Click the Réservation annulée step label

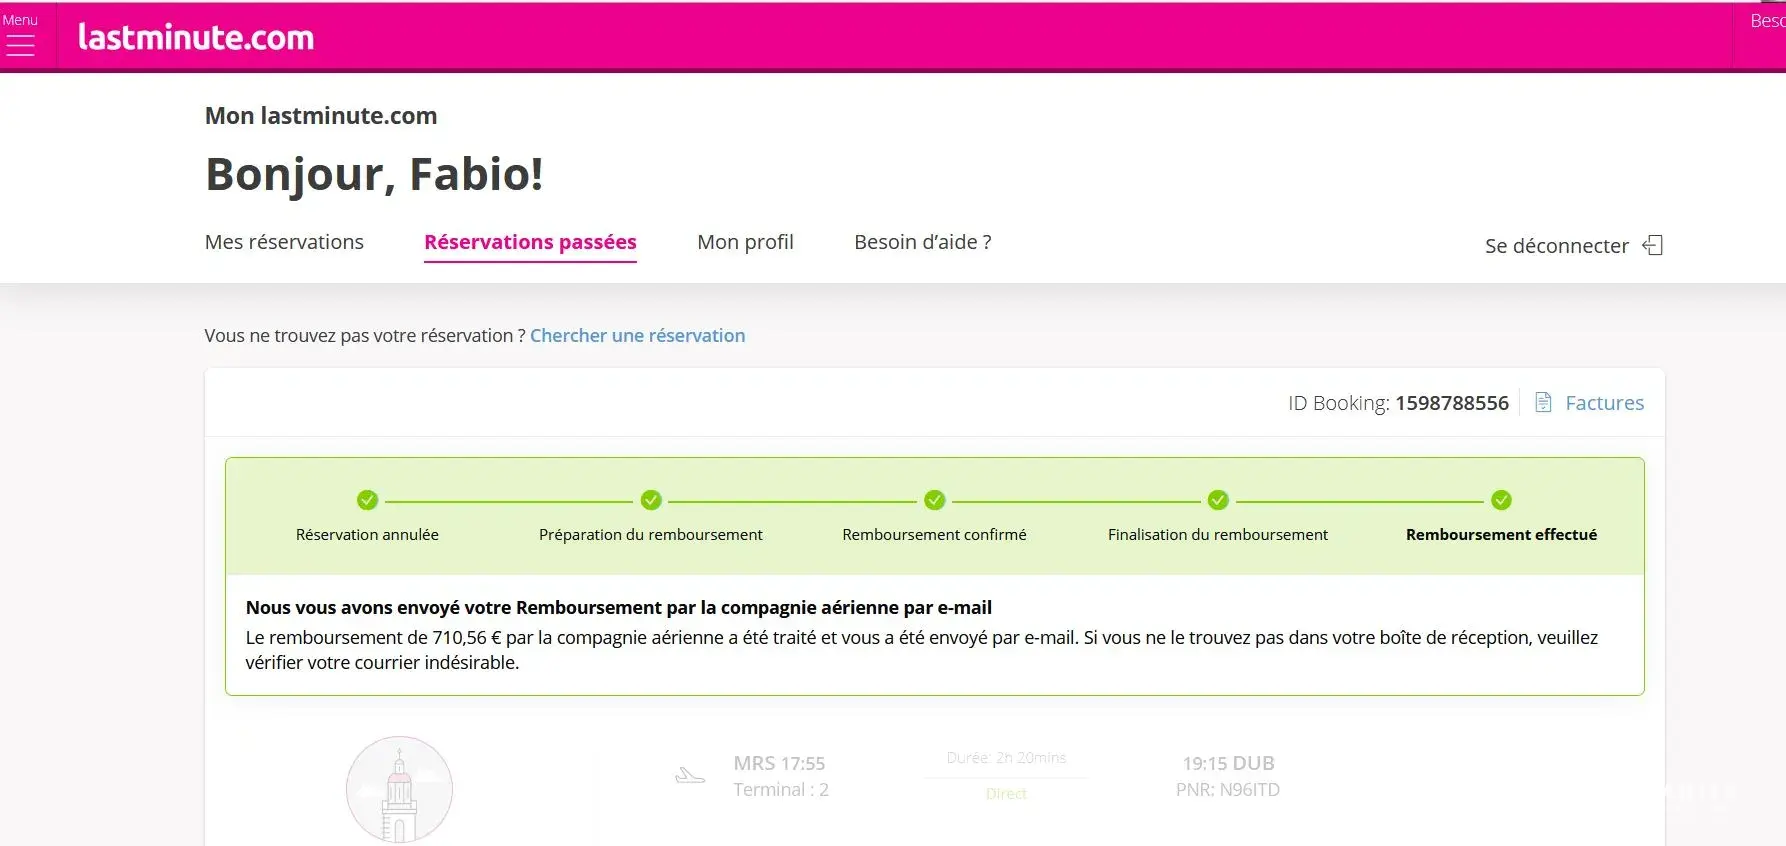click(367, 535)
